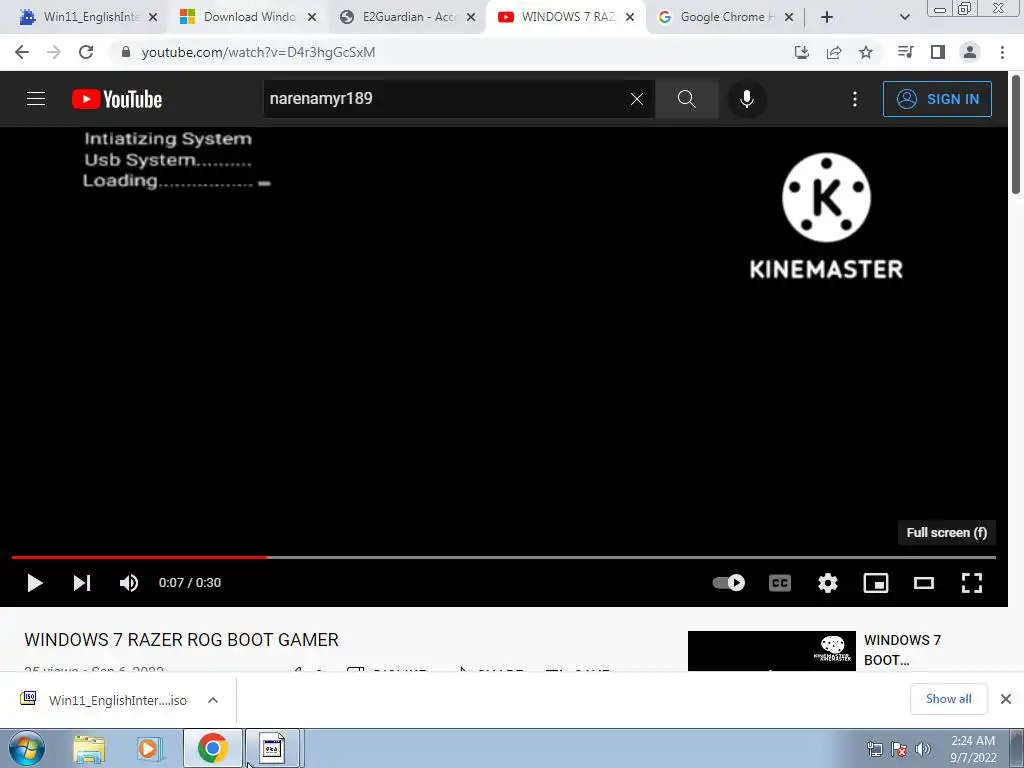This screenshot has height=768, width=1024.
Task: View site lock information icon
Action: tap(126, 52)
